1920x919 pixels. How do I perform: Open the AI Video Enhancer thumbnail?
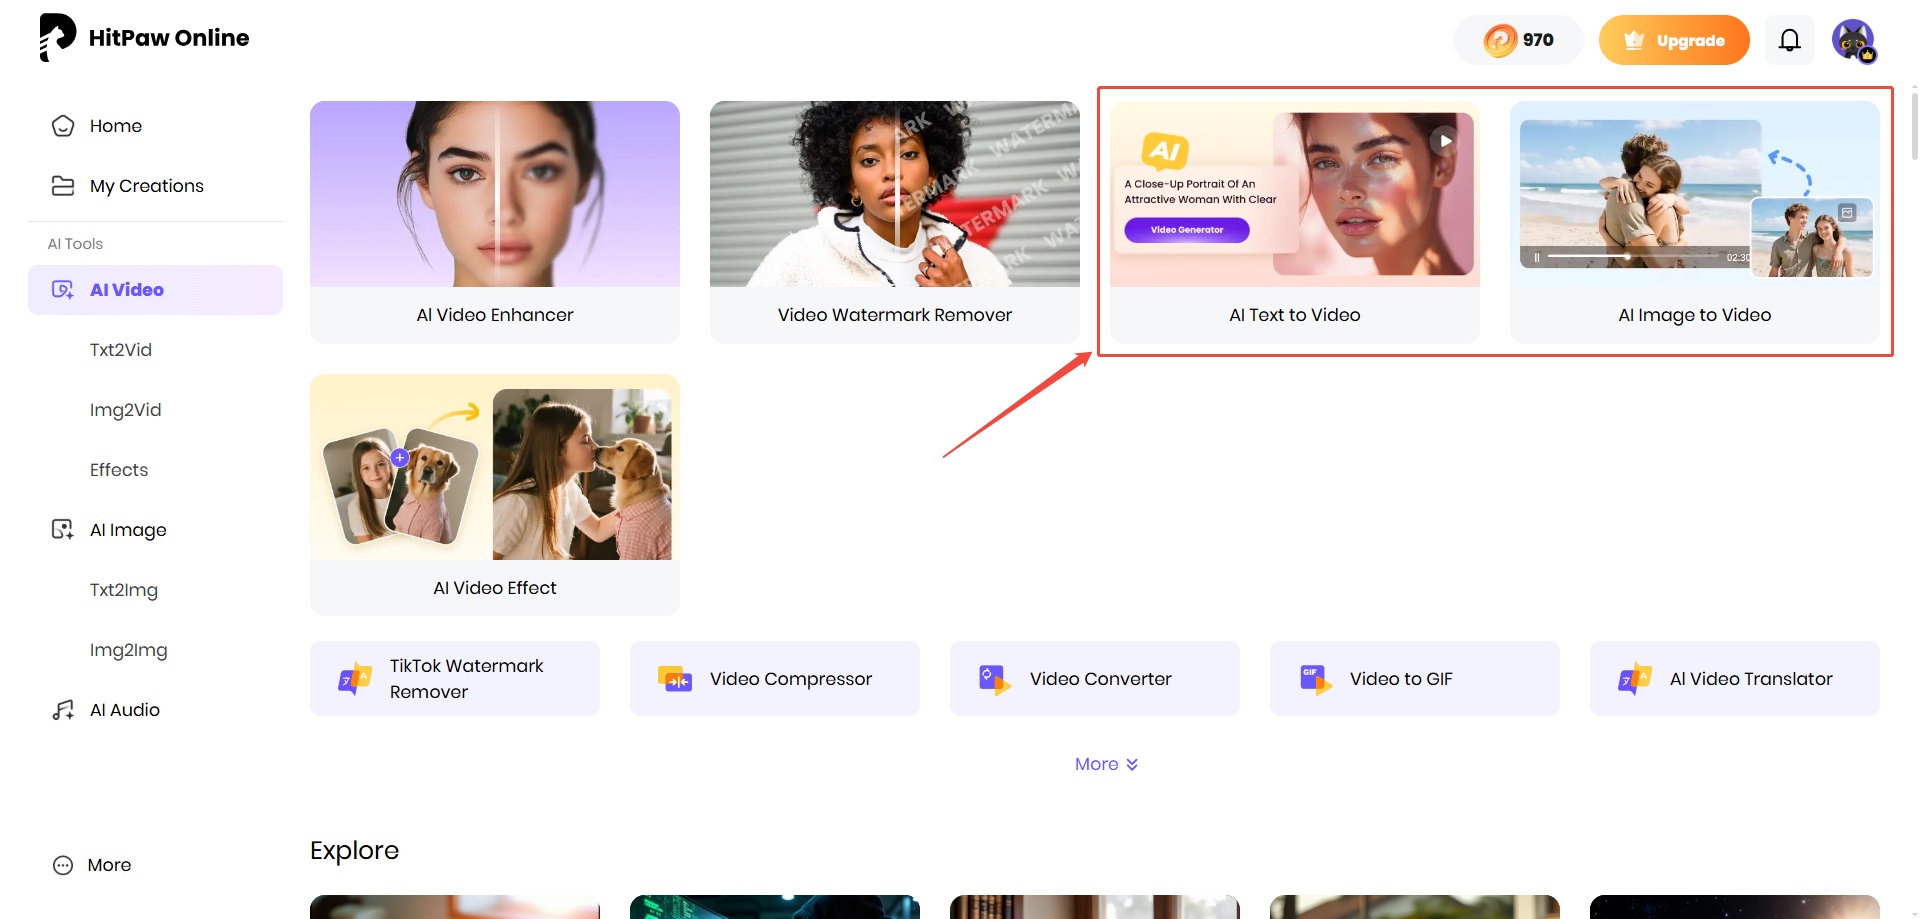pyautogui.click(x=494, y=194)
